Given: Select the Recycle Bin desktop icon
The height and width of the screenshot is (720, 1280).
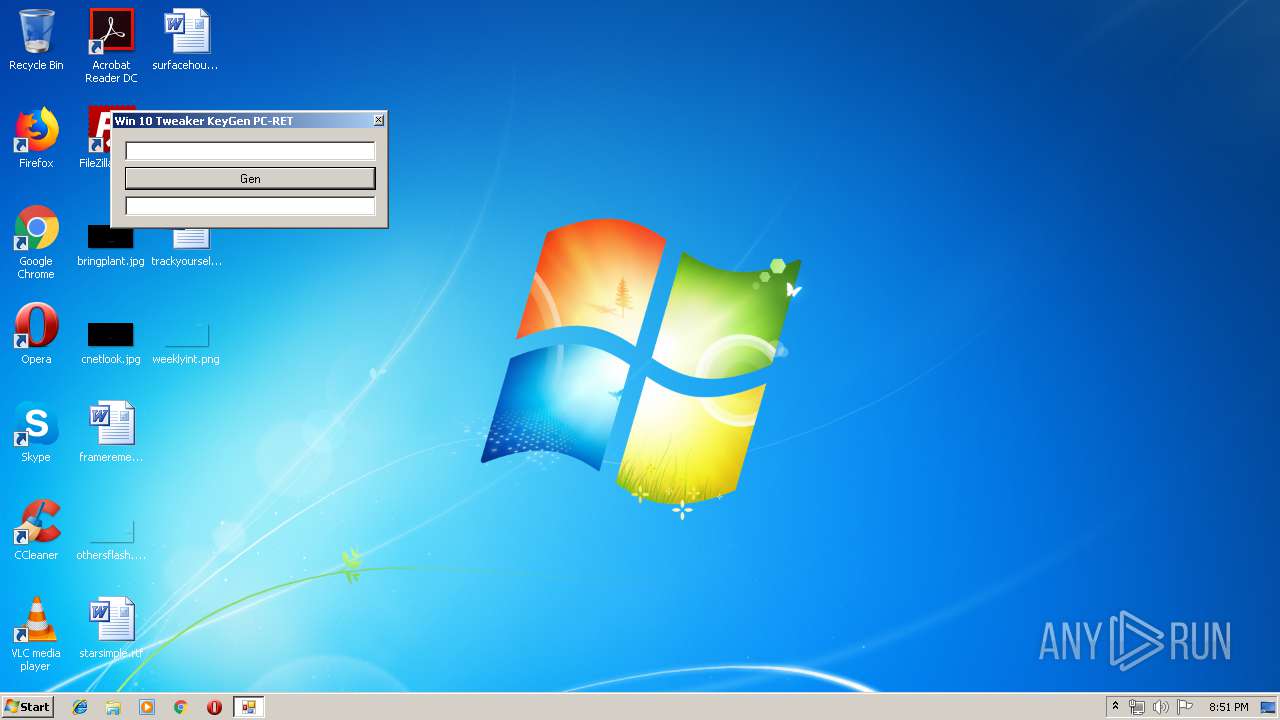Looking at the screenshot, I should coord(36,40).
